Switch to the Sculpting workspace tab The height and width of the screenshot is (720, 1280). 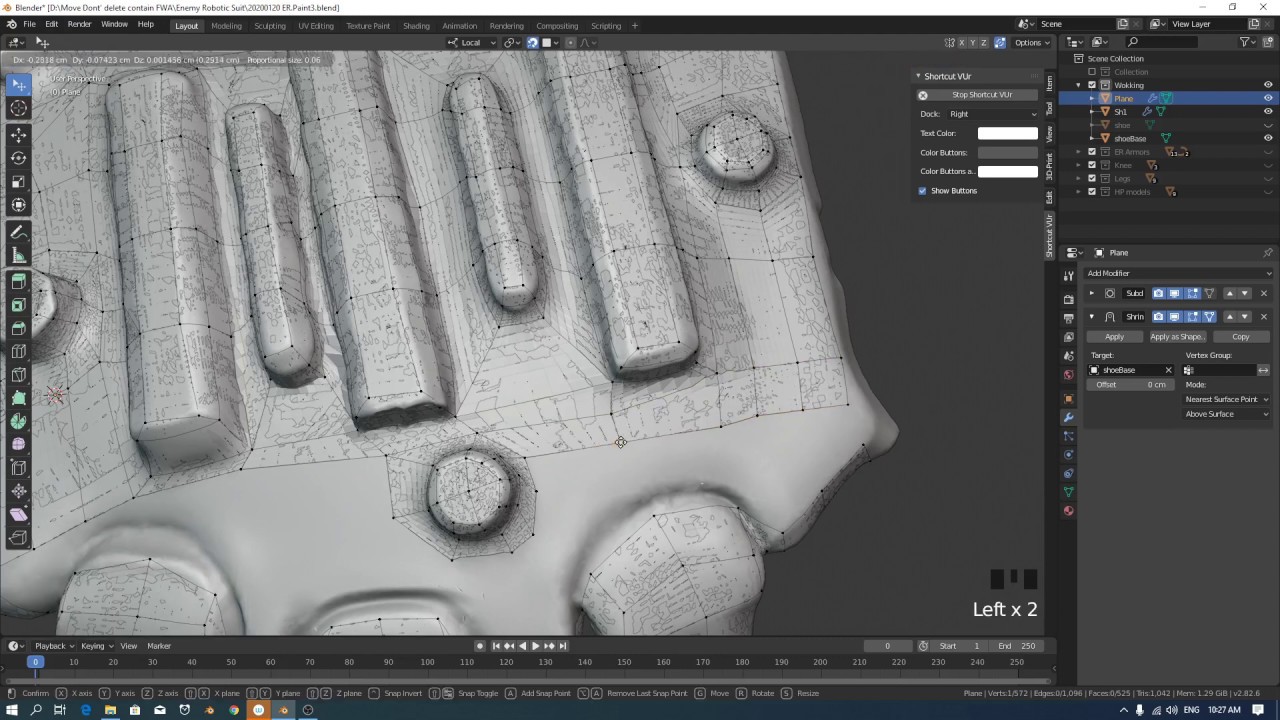[x=269, y=26]
